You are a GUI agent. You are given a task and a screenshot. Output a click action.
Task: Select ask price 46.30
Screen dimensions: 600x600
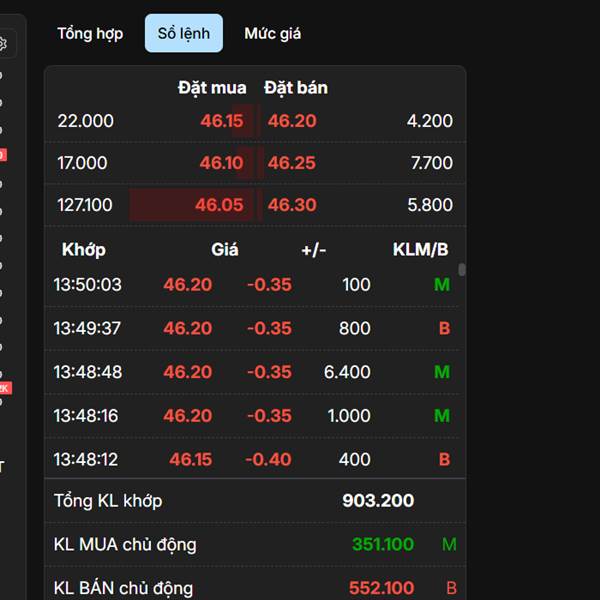tap(292, 205)
